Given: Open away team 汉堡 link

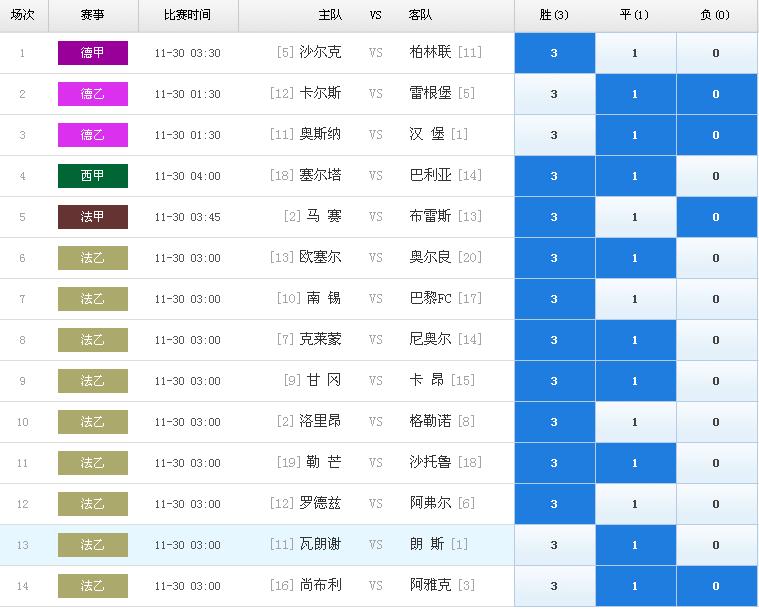Looking at the screenshot, I should (427, 134).
